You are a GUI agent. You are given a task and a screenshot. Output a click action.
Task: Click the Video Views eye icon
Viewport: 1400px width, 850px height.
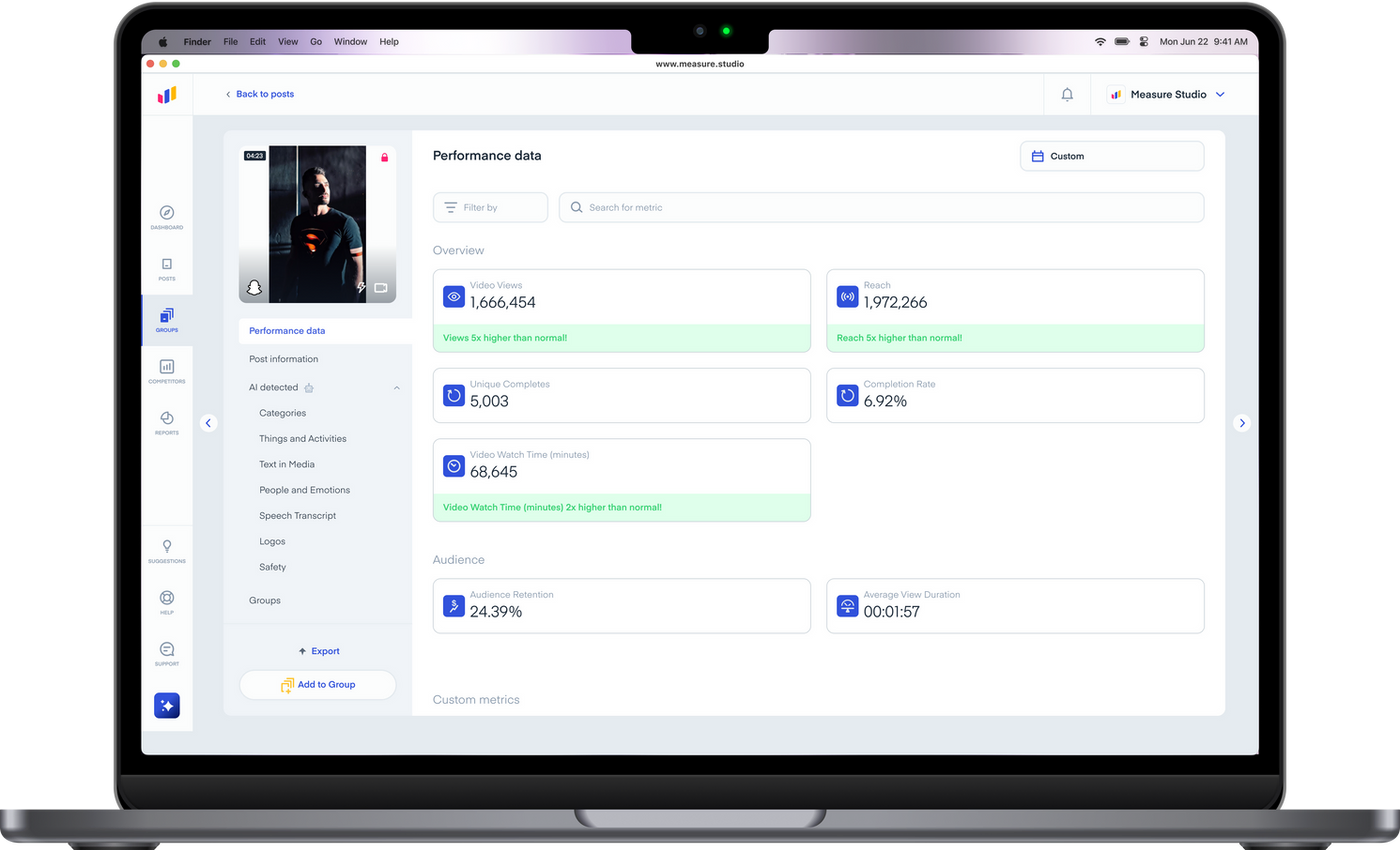(454, 297)
